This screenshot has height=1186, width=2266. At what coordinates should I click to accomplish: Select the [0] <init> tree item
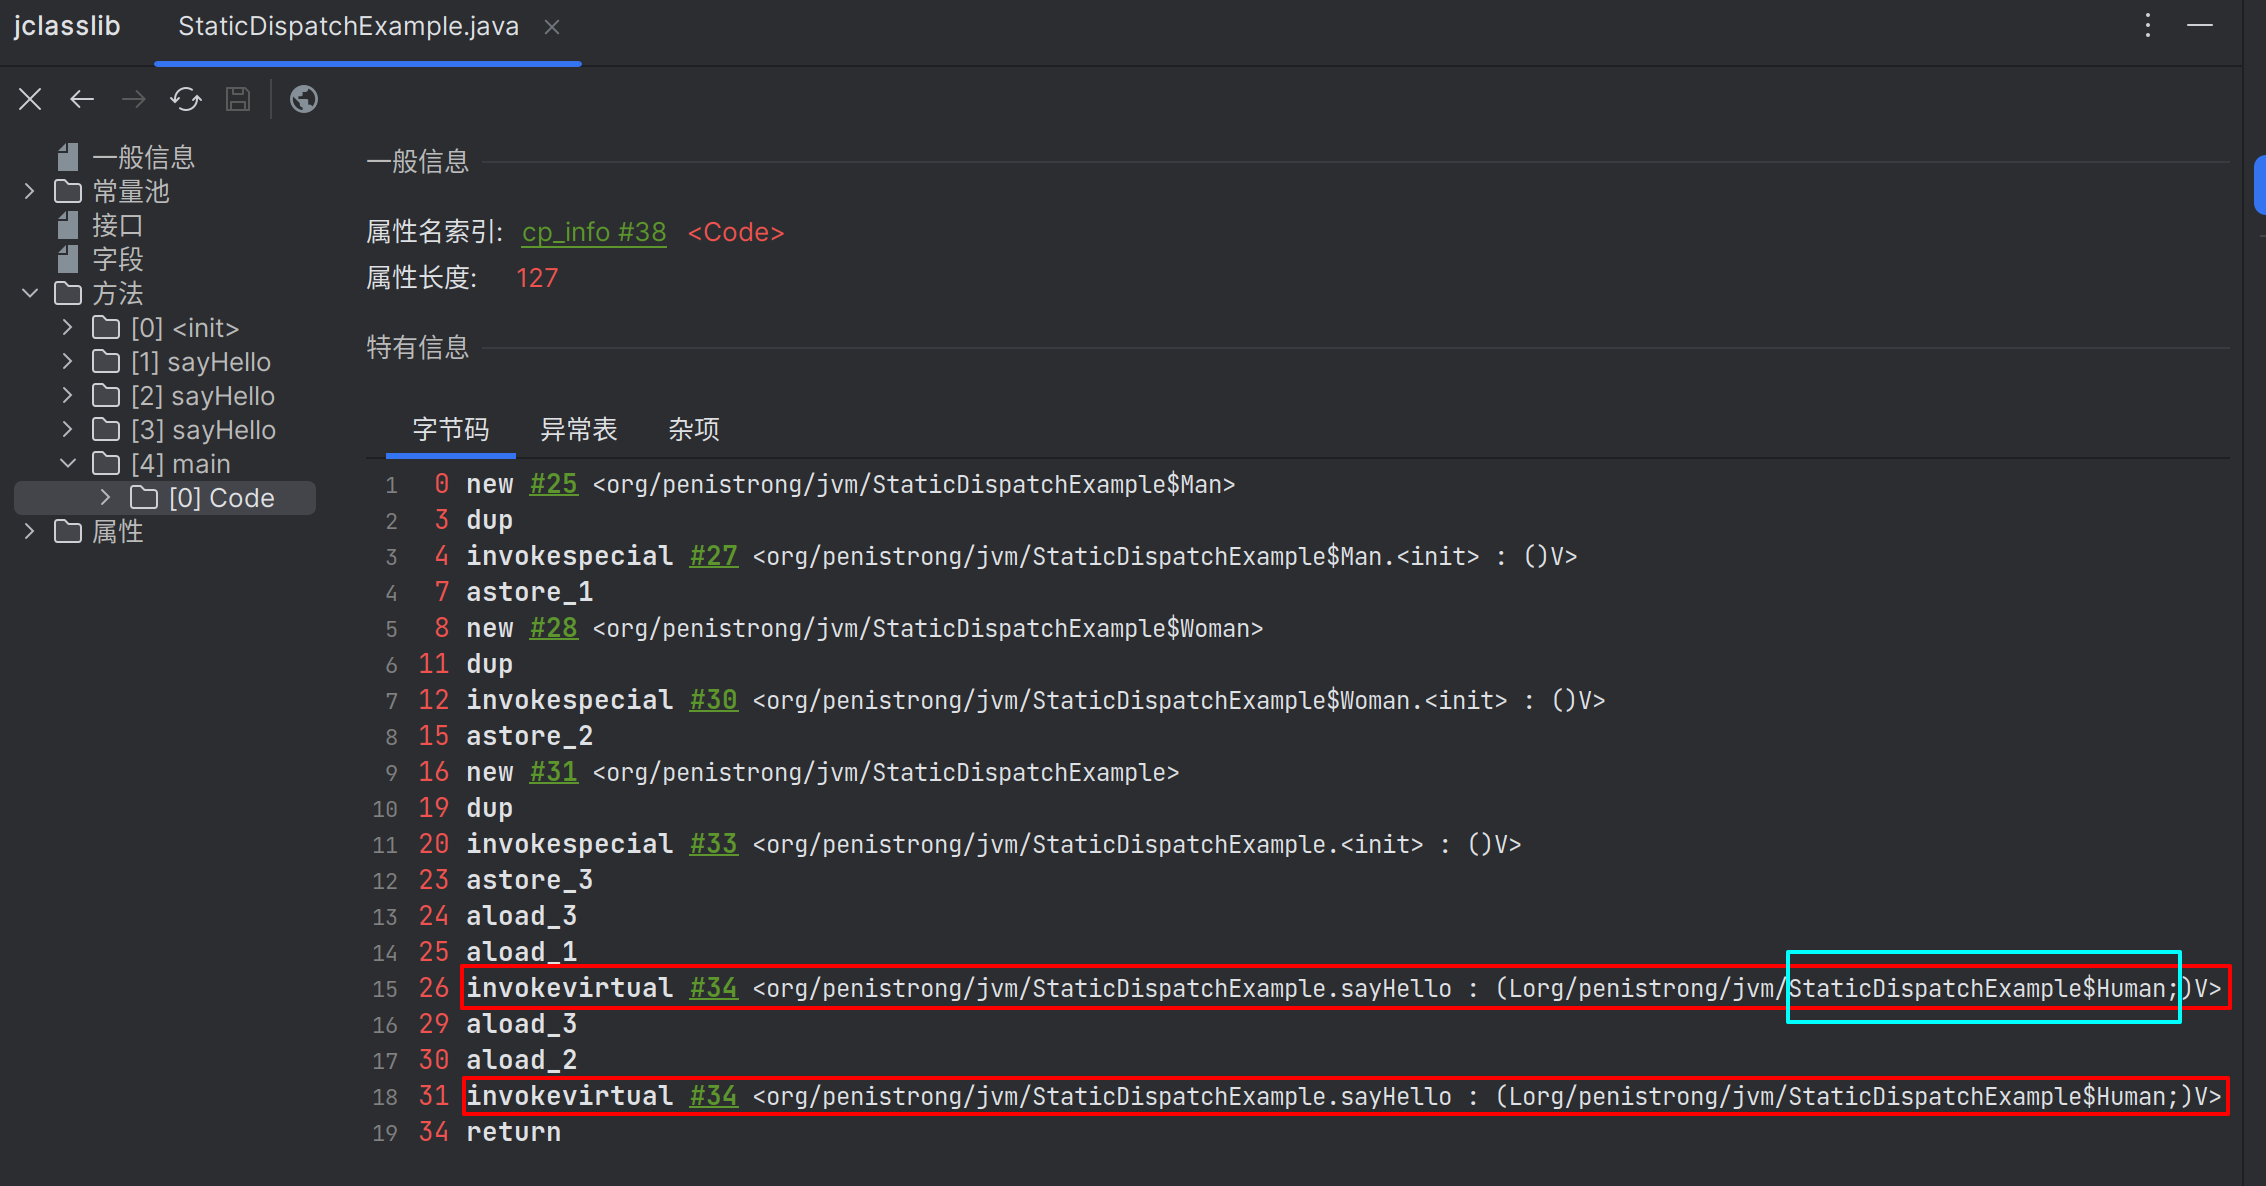(166, 328)
